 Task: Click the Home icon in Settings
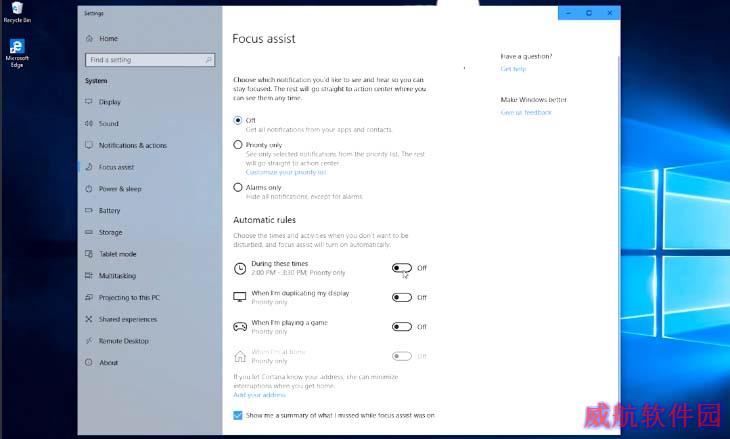tap(89, 38)
